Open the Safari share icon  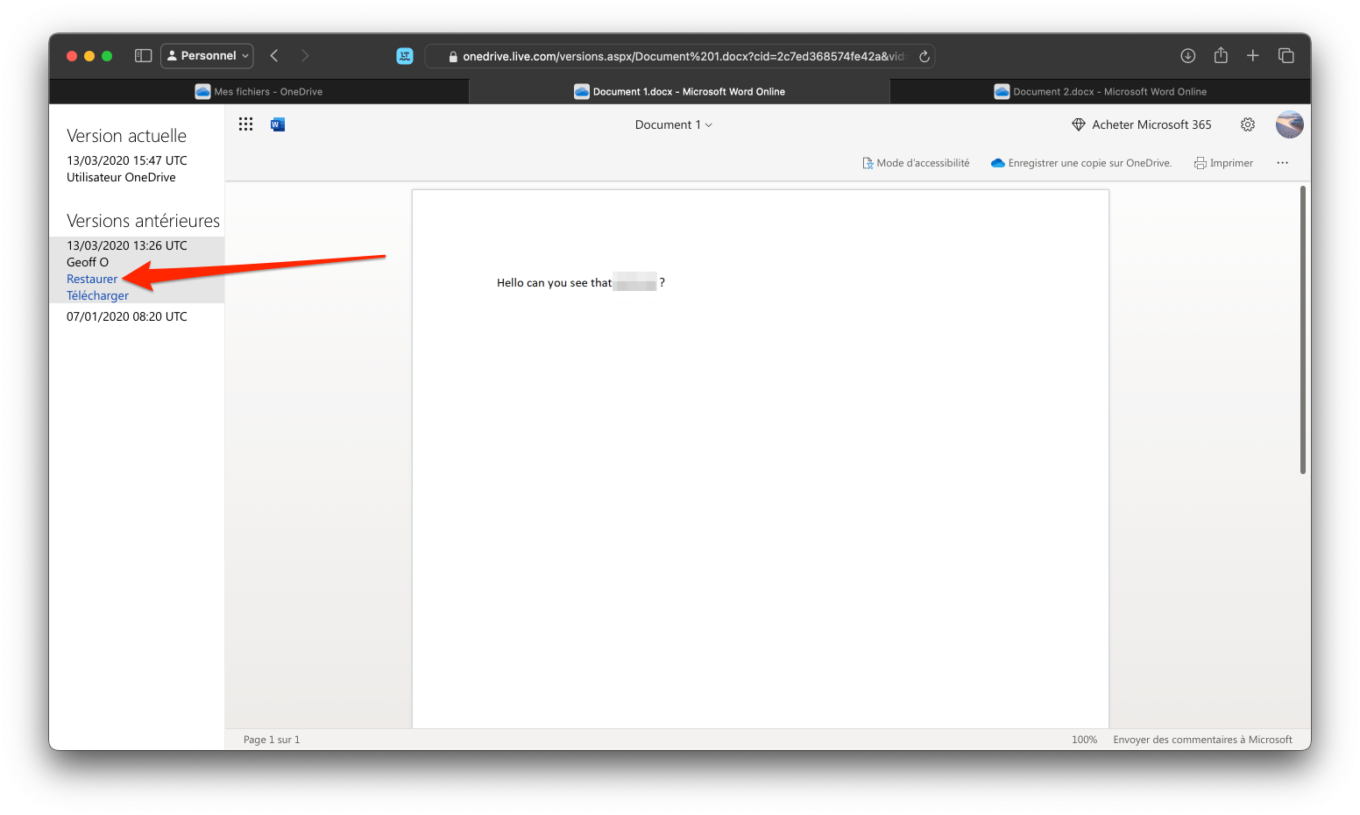[1221, 56]
